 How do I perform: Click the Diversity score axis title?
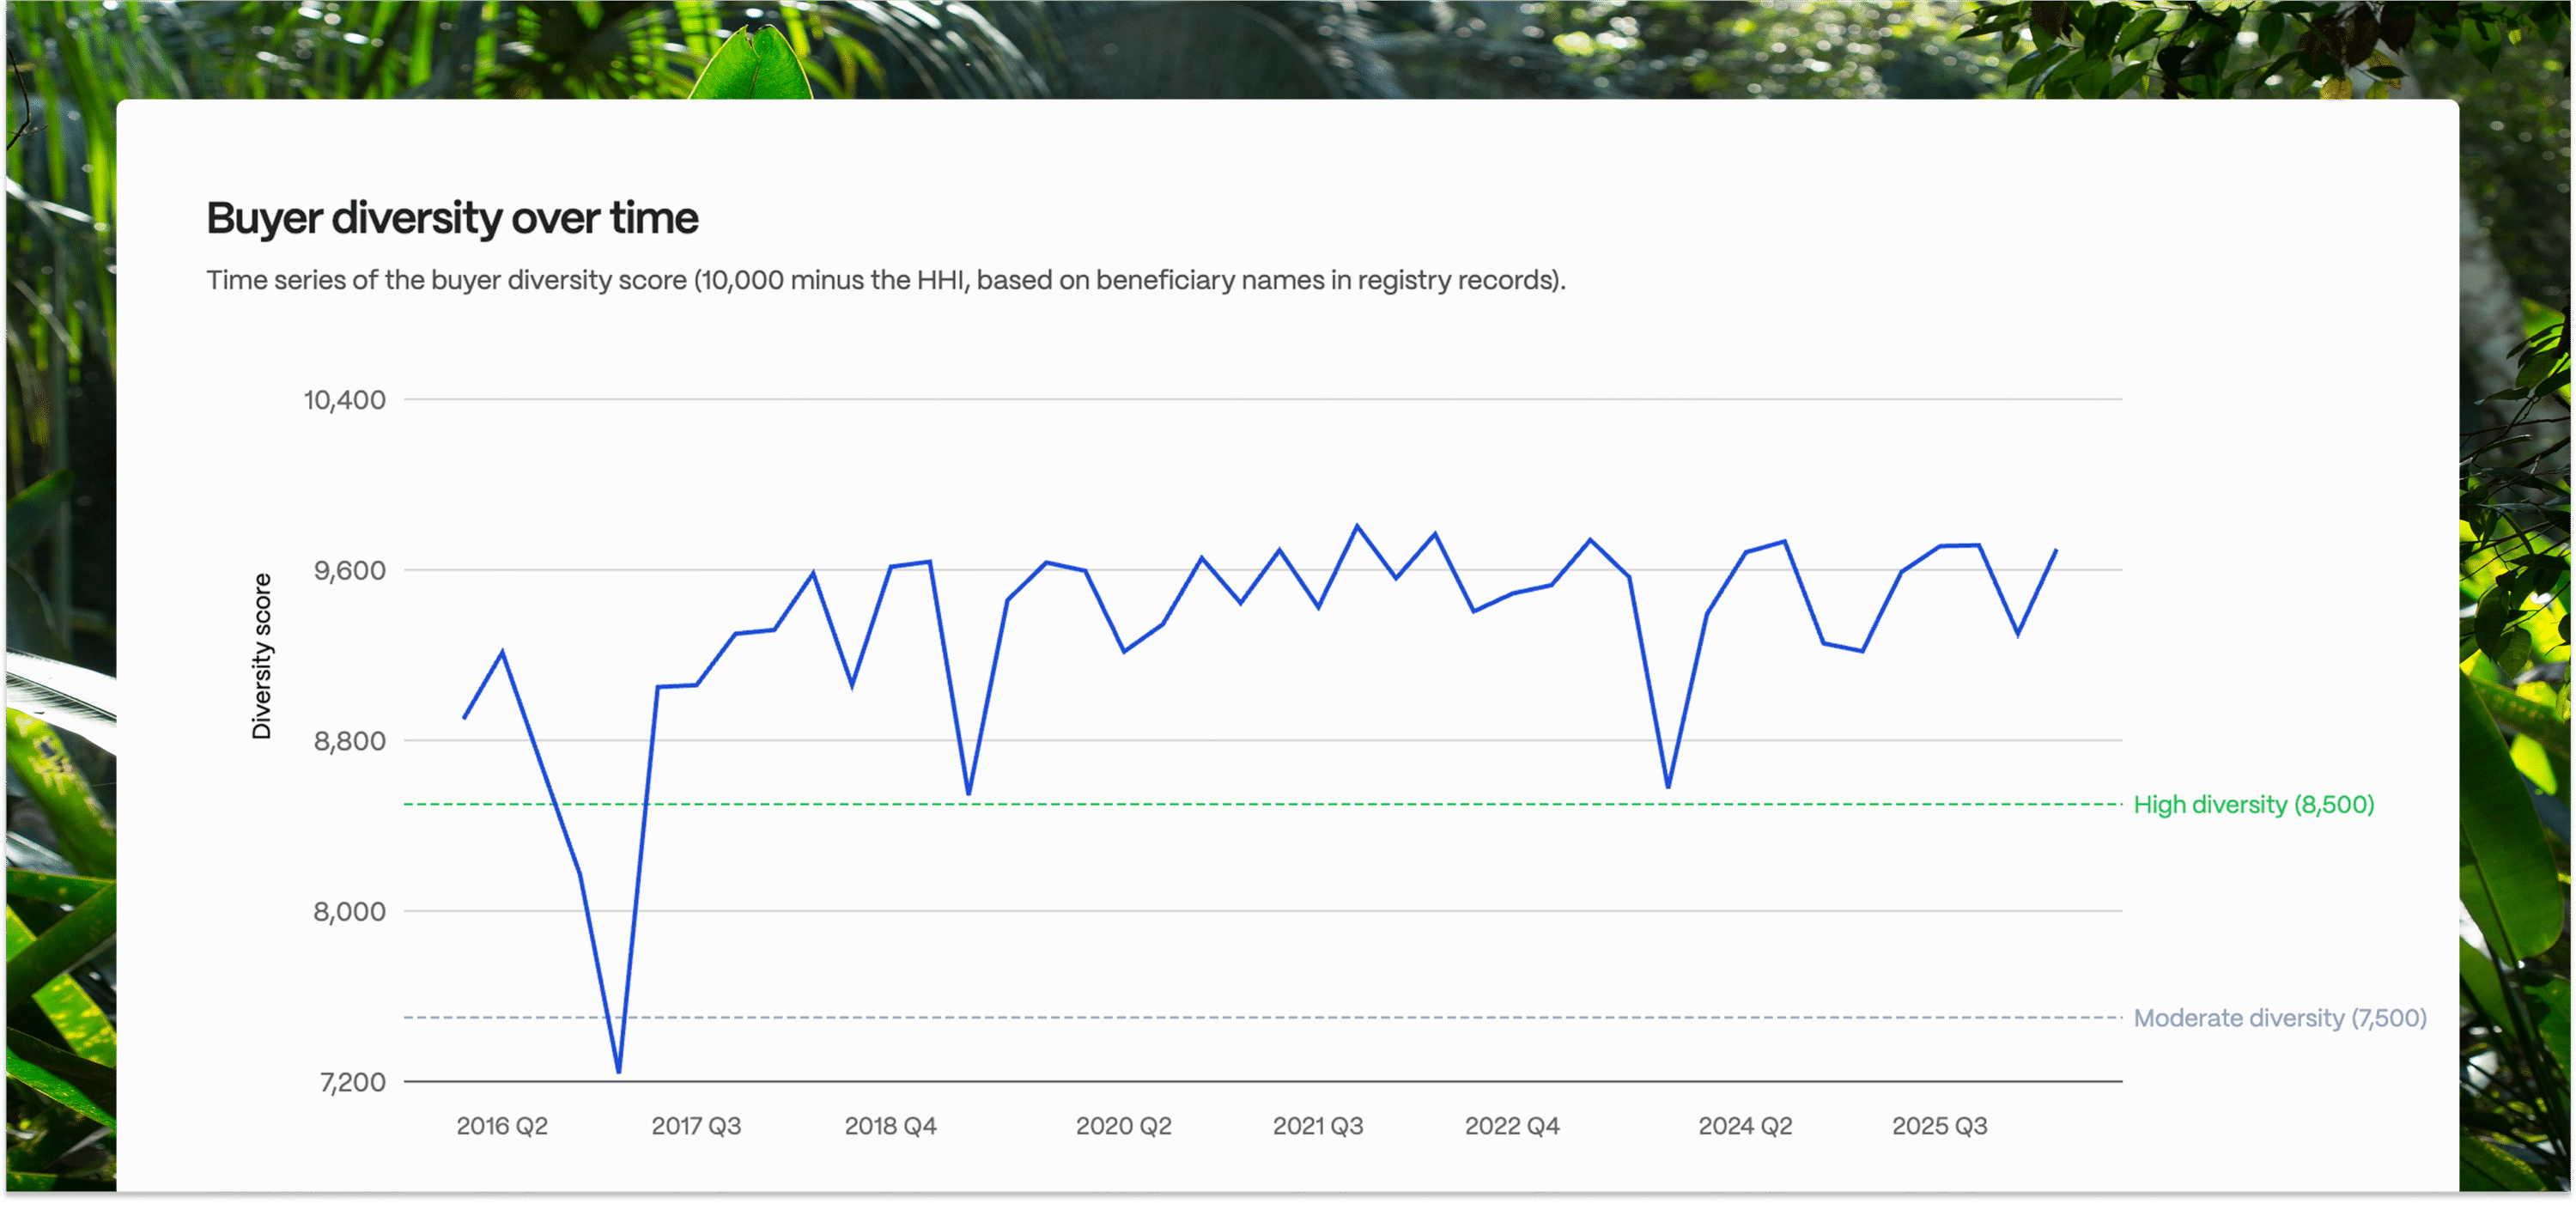click(261, 656)
